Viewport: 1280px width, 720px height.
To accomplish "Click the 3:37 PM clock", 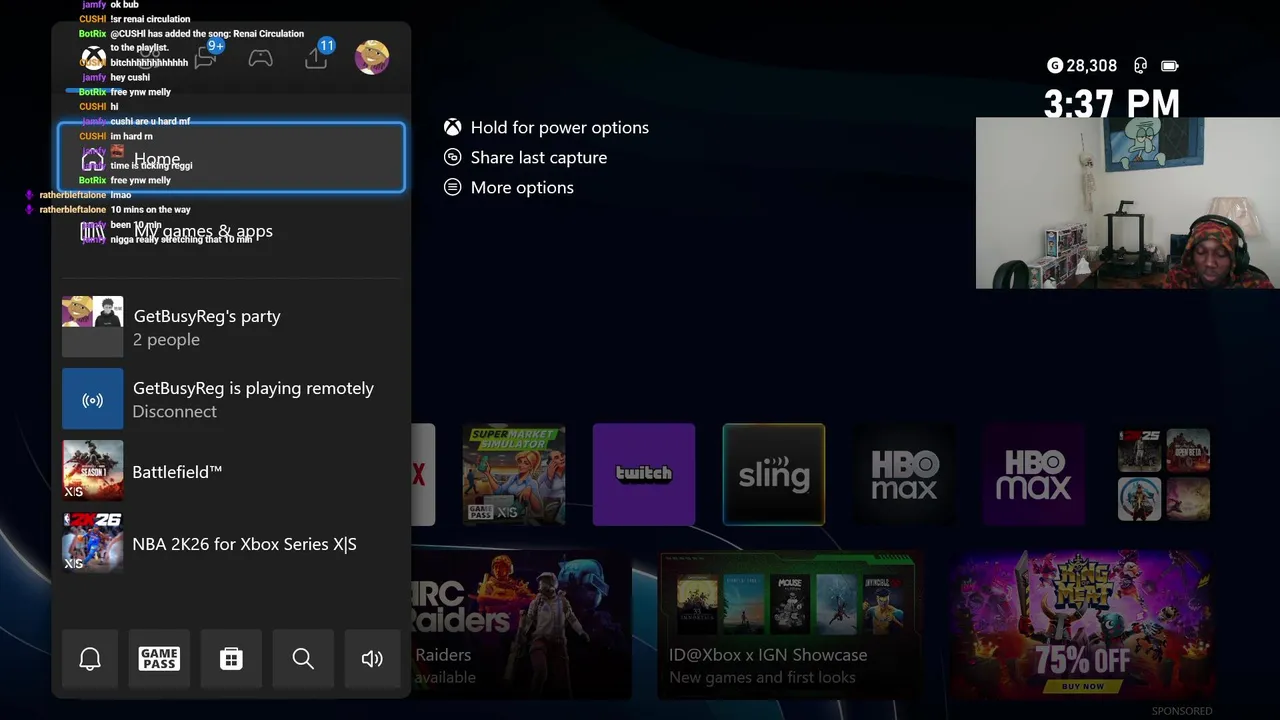I will (1112, 103).
